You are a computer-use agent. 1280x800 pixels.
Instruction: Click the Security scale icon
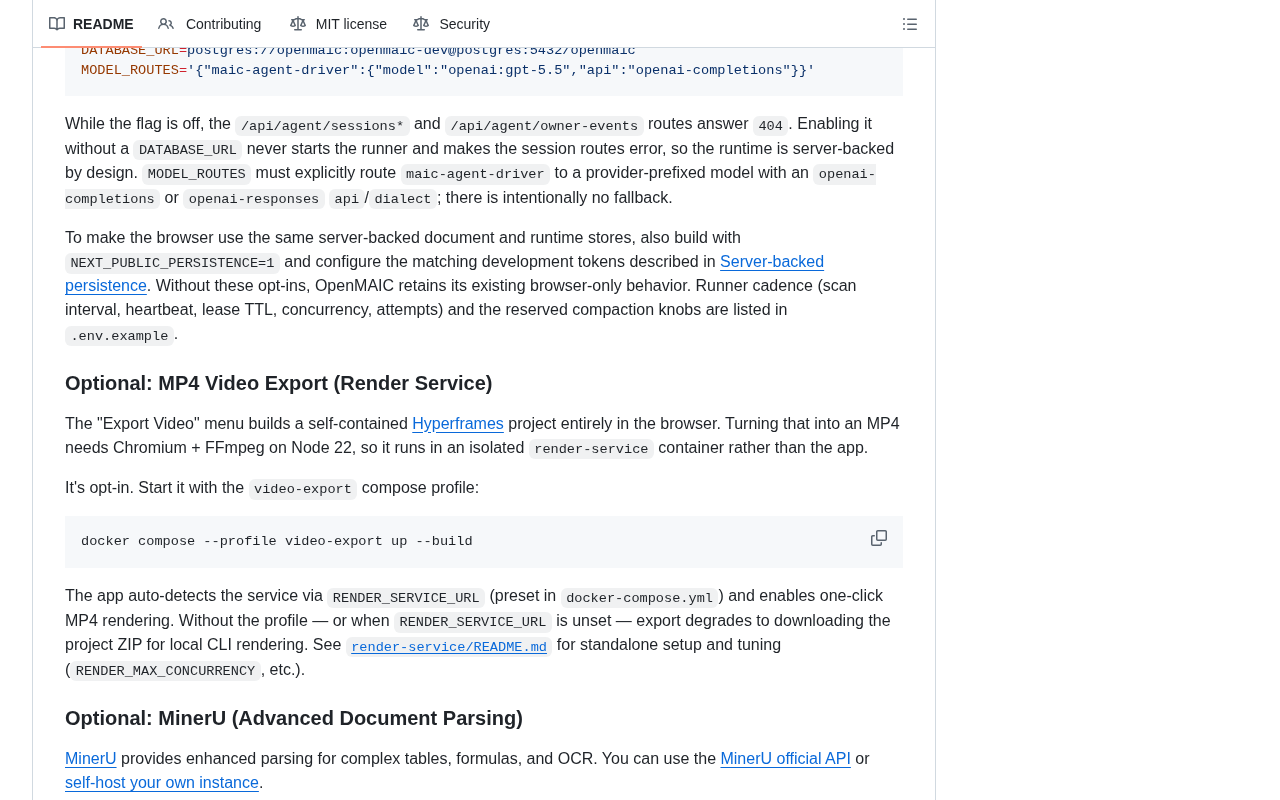(x=421, y=24)
